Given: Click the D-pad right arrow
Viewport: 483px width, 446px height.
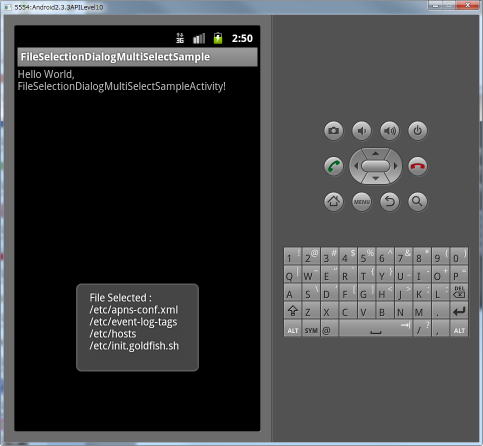Looking at the screenshot, I should tap(395, 166).
